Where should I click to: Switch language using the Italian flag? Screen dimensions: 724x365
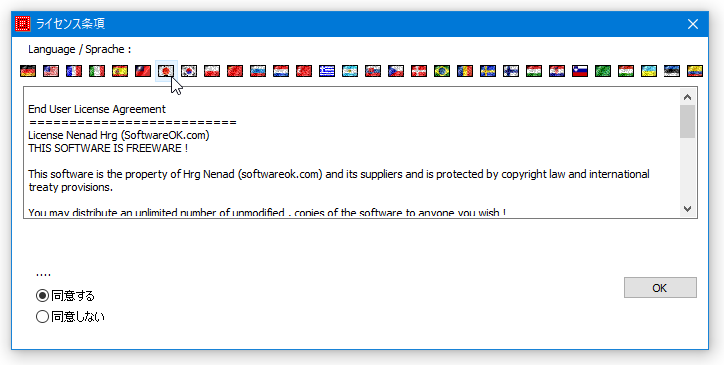97,71
